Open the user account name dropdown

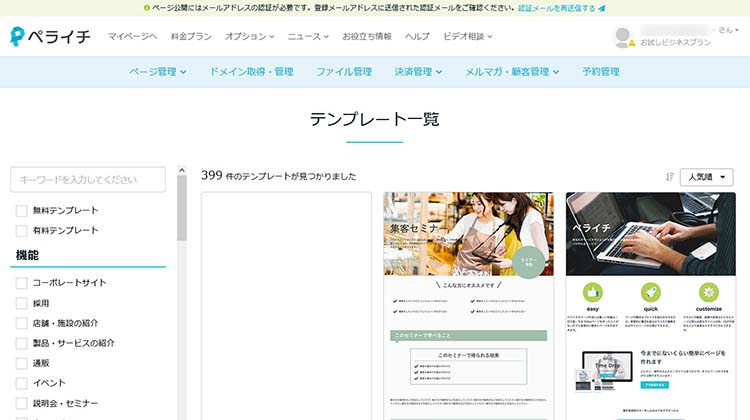[x=689, y=30]
